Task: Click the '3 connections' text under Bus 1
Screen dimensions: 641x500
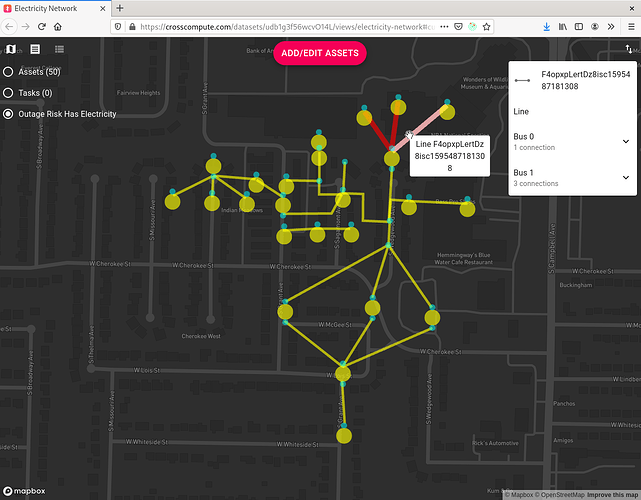Action: tap(536, 184)
